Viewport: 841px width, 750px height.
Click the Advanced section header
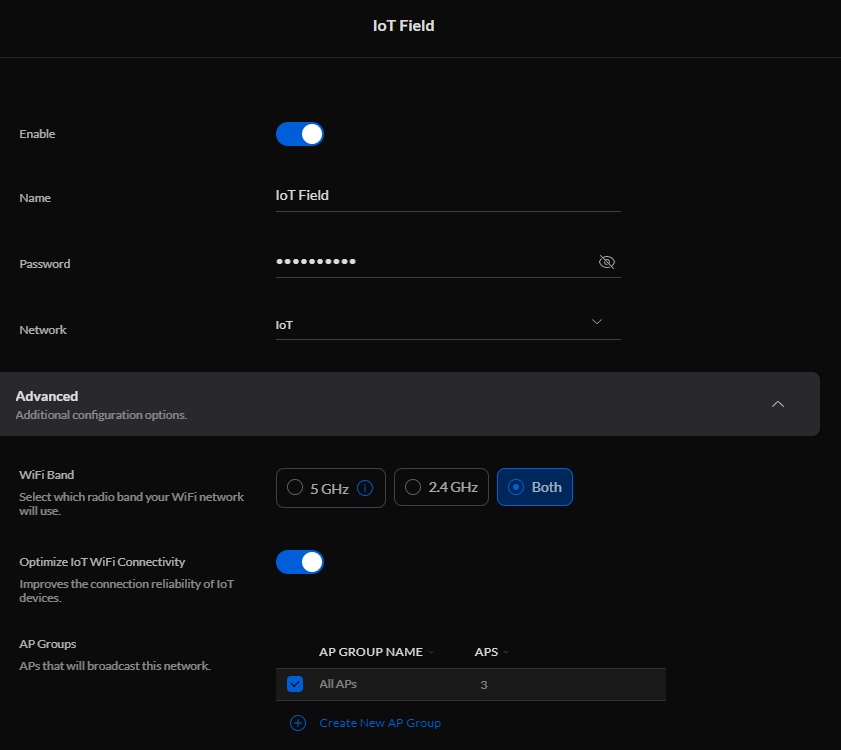coord(410,404)
